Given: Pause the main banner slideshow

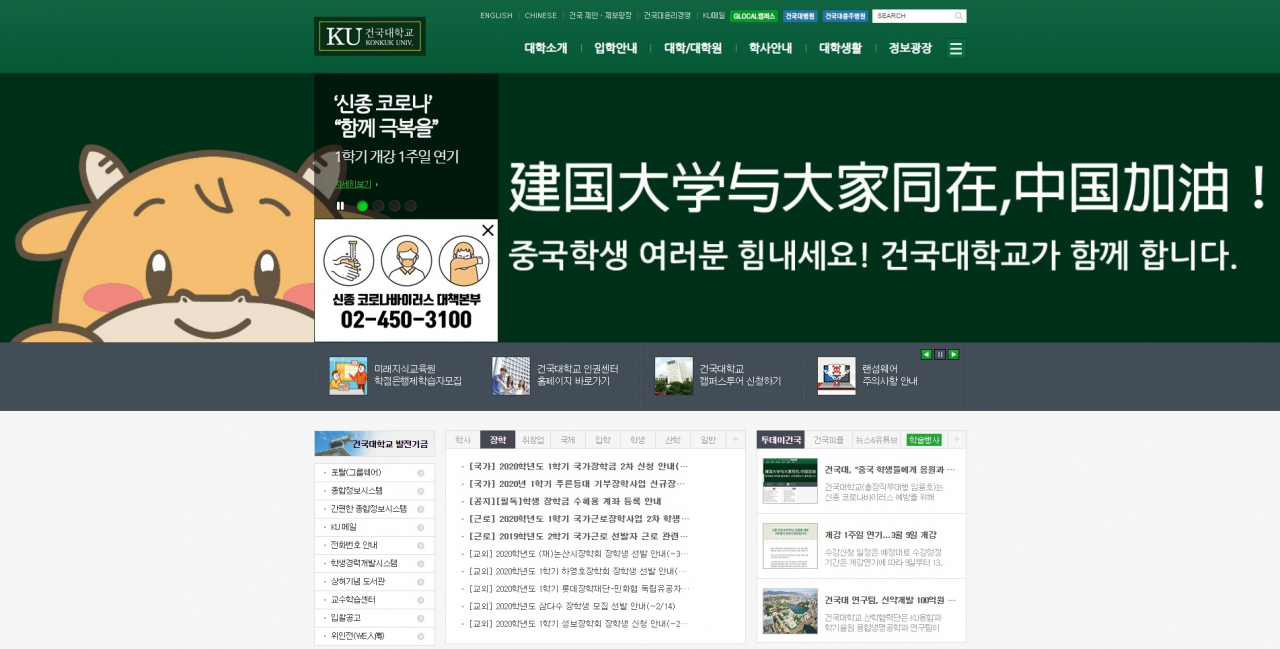Looking at the screenshot, I should click(340, 206).
